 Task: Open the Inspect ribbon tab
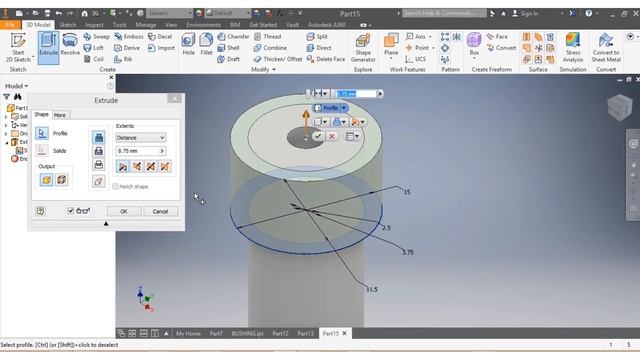tap(94, 25)
